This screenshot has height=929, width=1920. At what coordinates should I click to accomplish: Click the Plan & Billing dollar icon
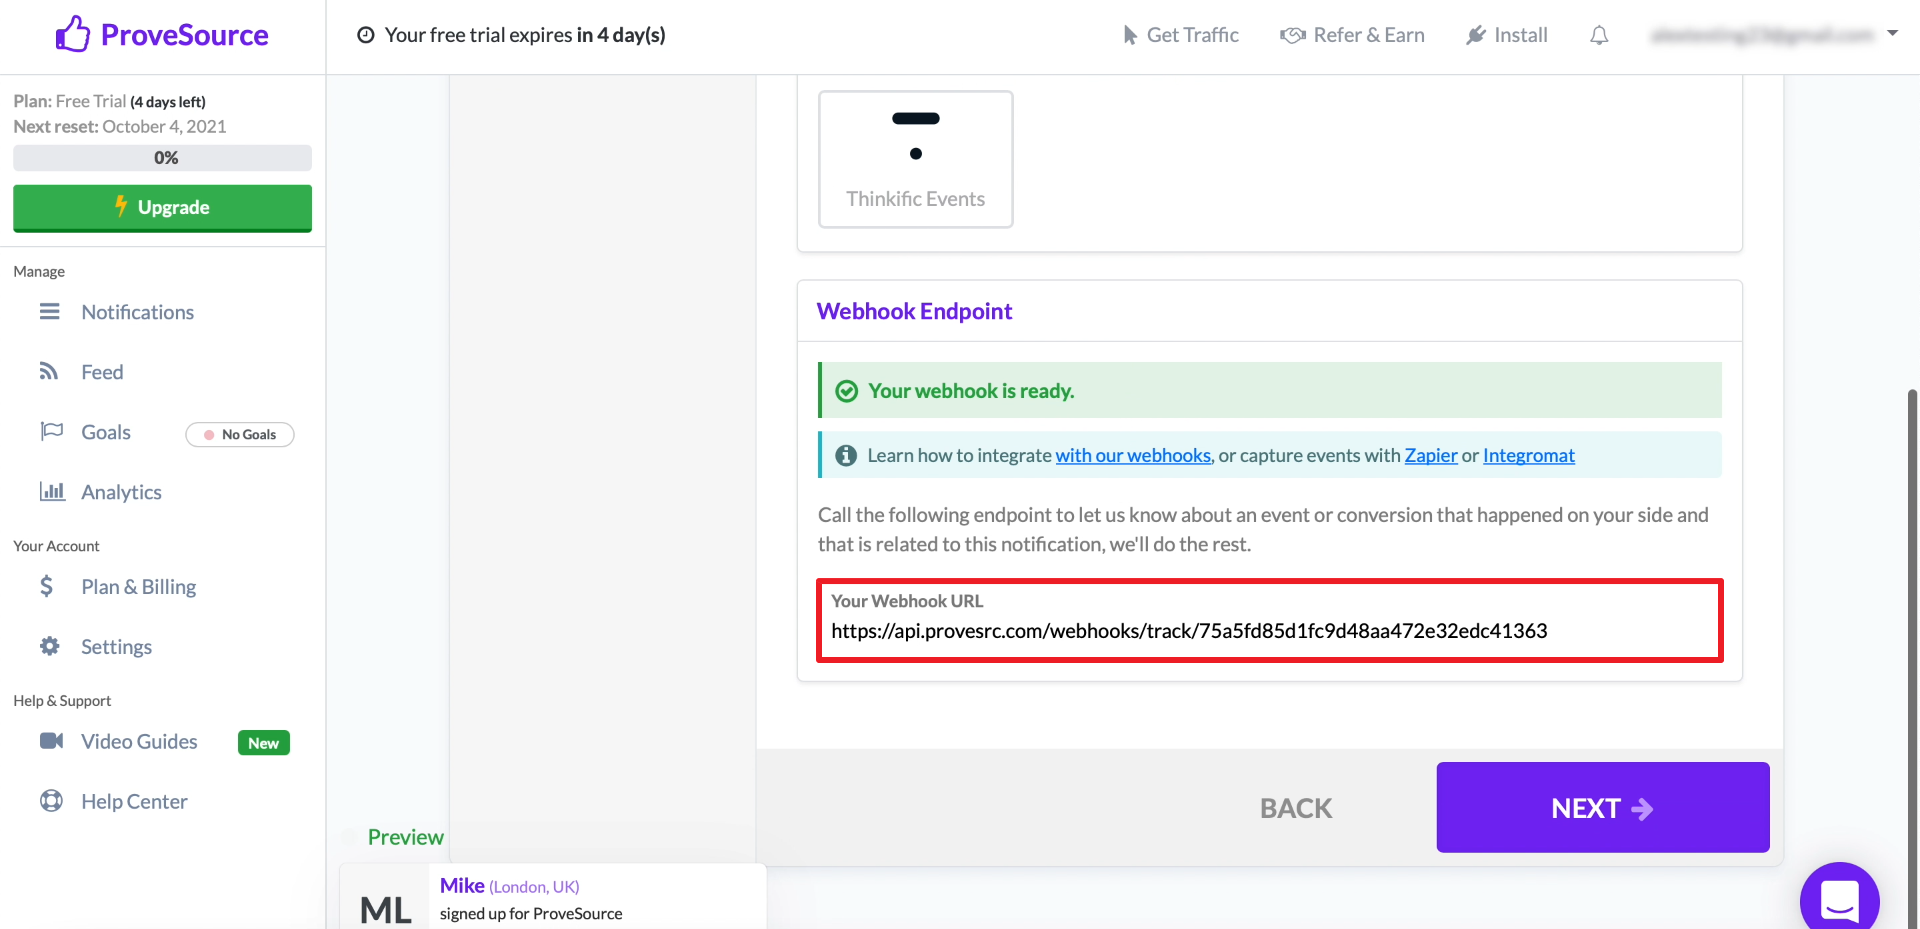[47, 586]
